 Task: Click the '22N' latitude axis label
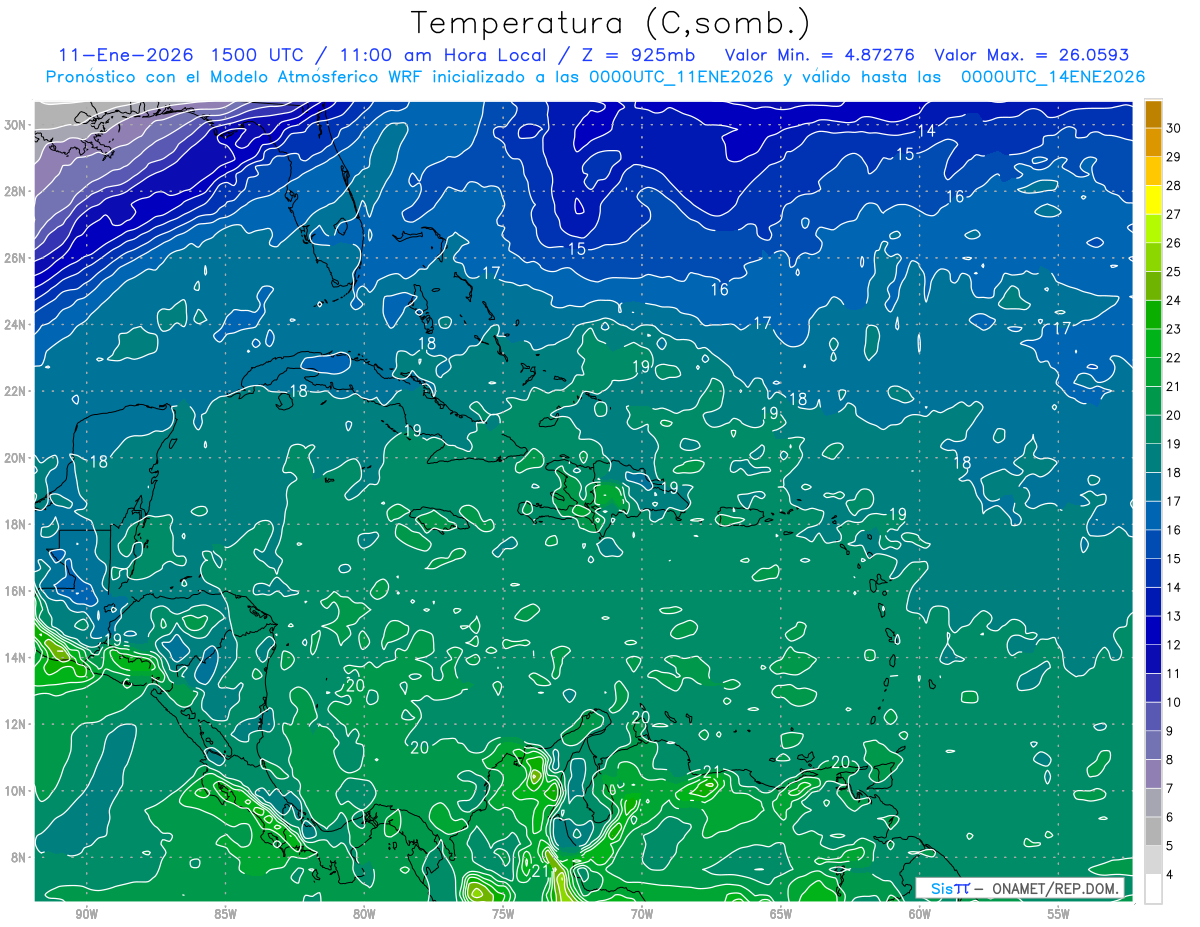[x=17, y=391]
